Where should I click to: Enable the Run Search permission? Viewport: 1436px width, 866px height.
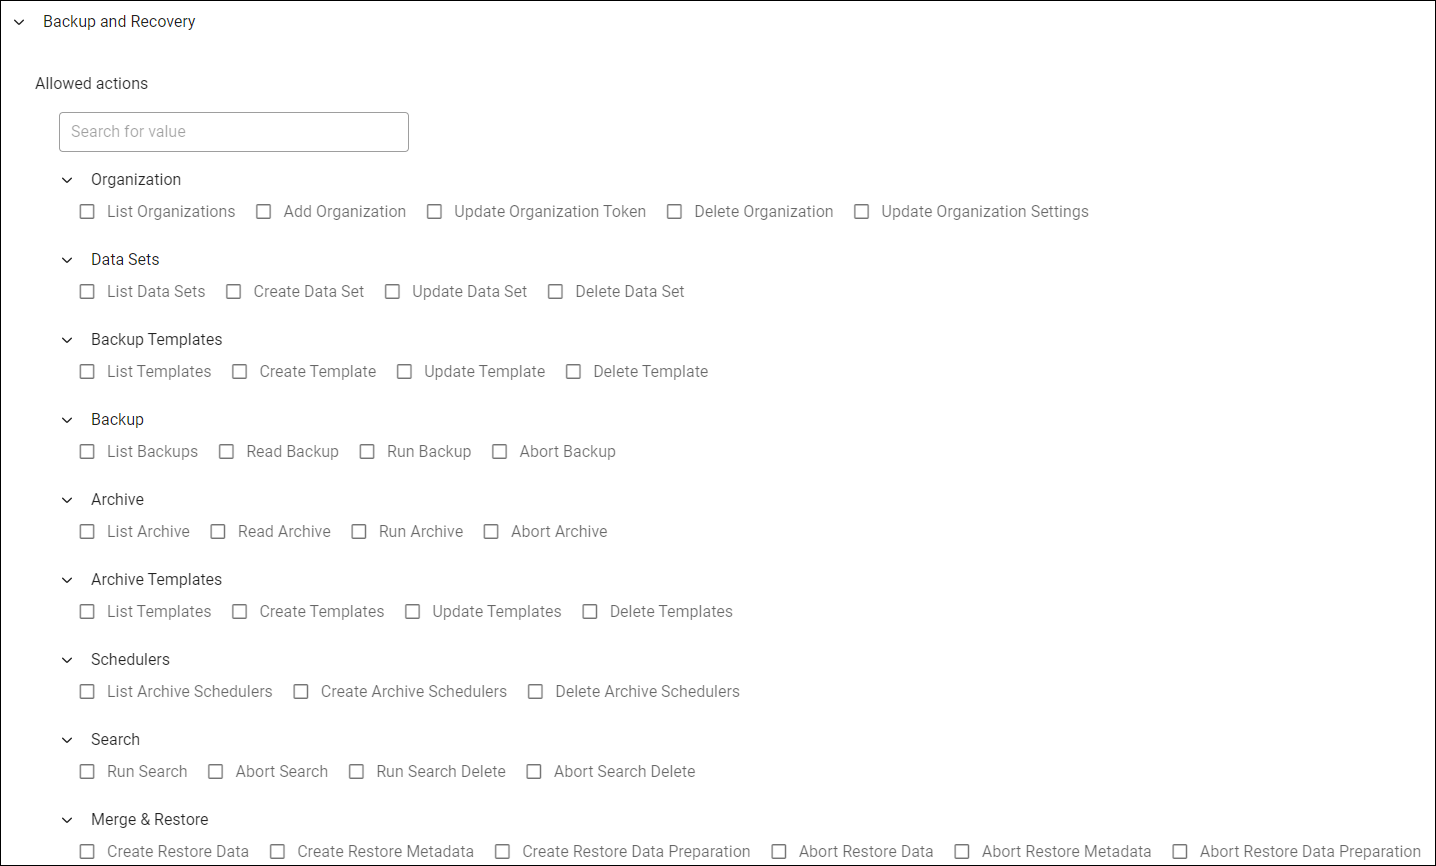[x=87, y=771]
